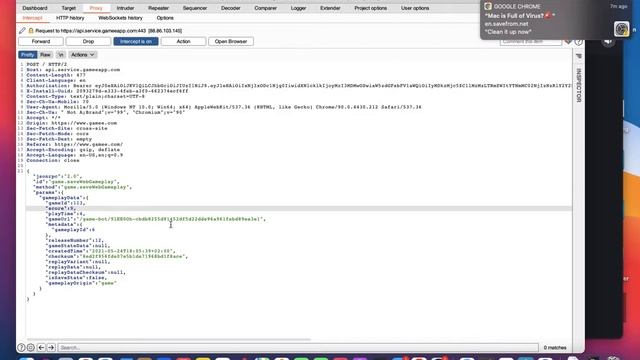640x360 pixels.
Task: Click the "isSaveState":false line
Action: [x=76, y=278]
